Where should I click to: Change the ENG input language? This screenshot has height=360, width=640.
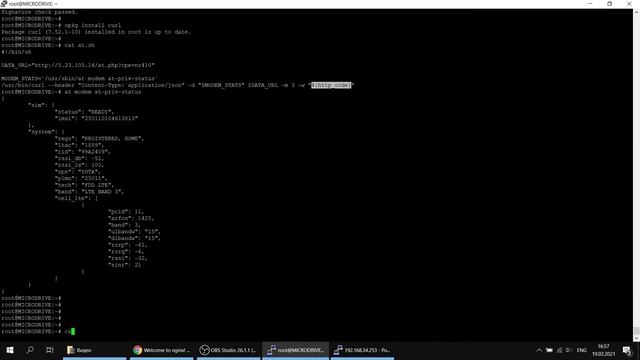coord(582,350)
